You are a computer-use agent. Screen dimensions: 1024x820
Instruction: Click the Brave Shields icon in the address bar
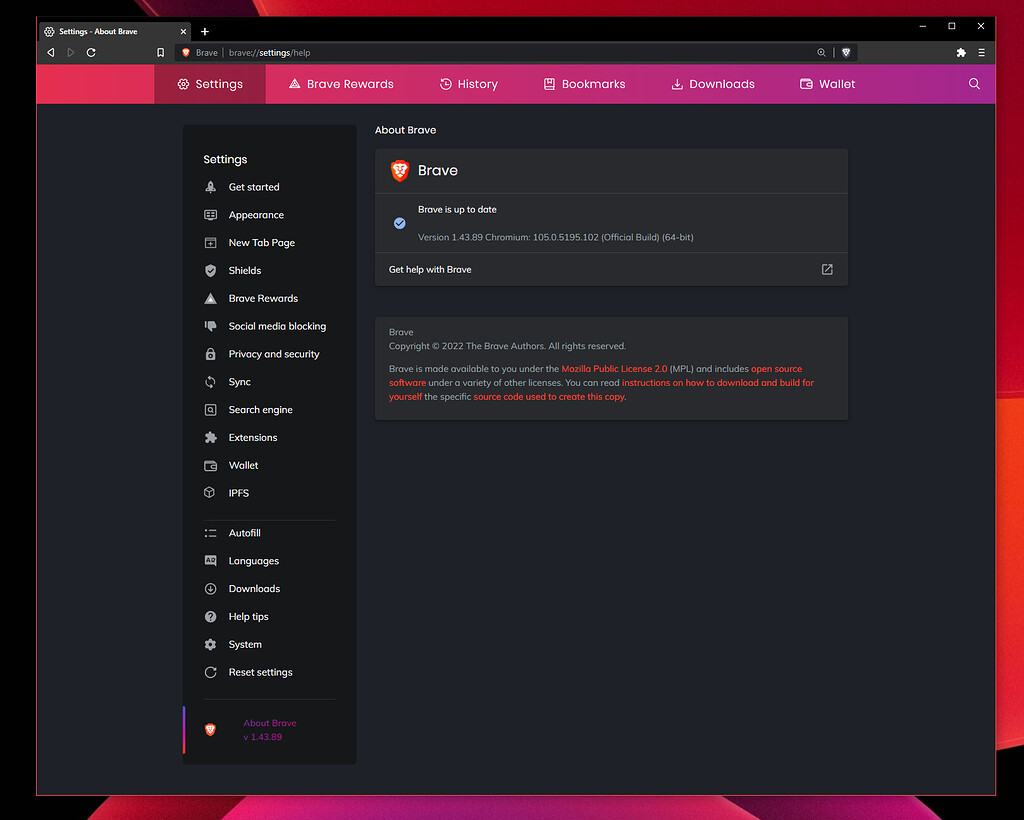(846, 52)
